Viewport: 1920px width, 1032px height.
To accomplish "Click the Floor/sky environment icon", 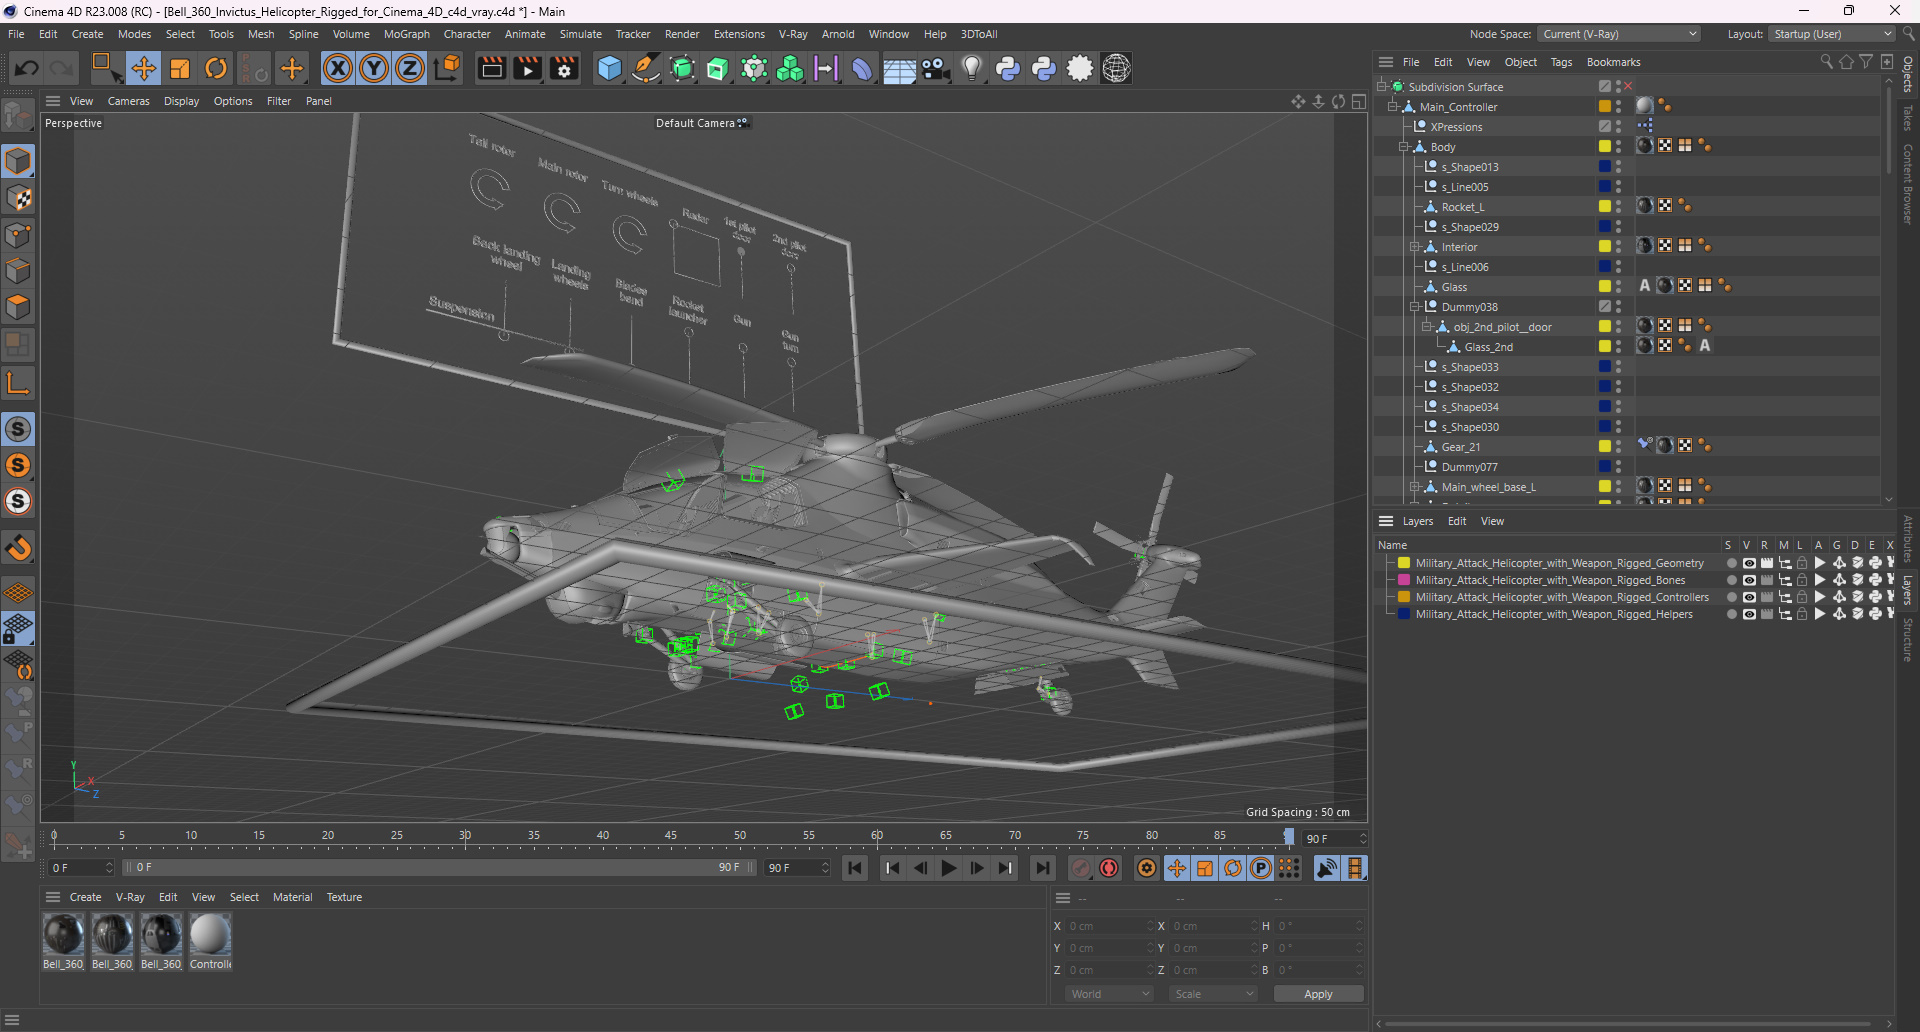I will click(x=898, y=68).
